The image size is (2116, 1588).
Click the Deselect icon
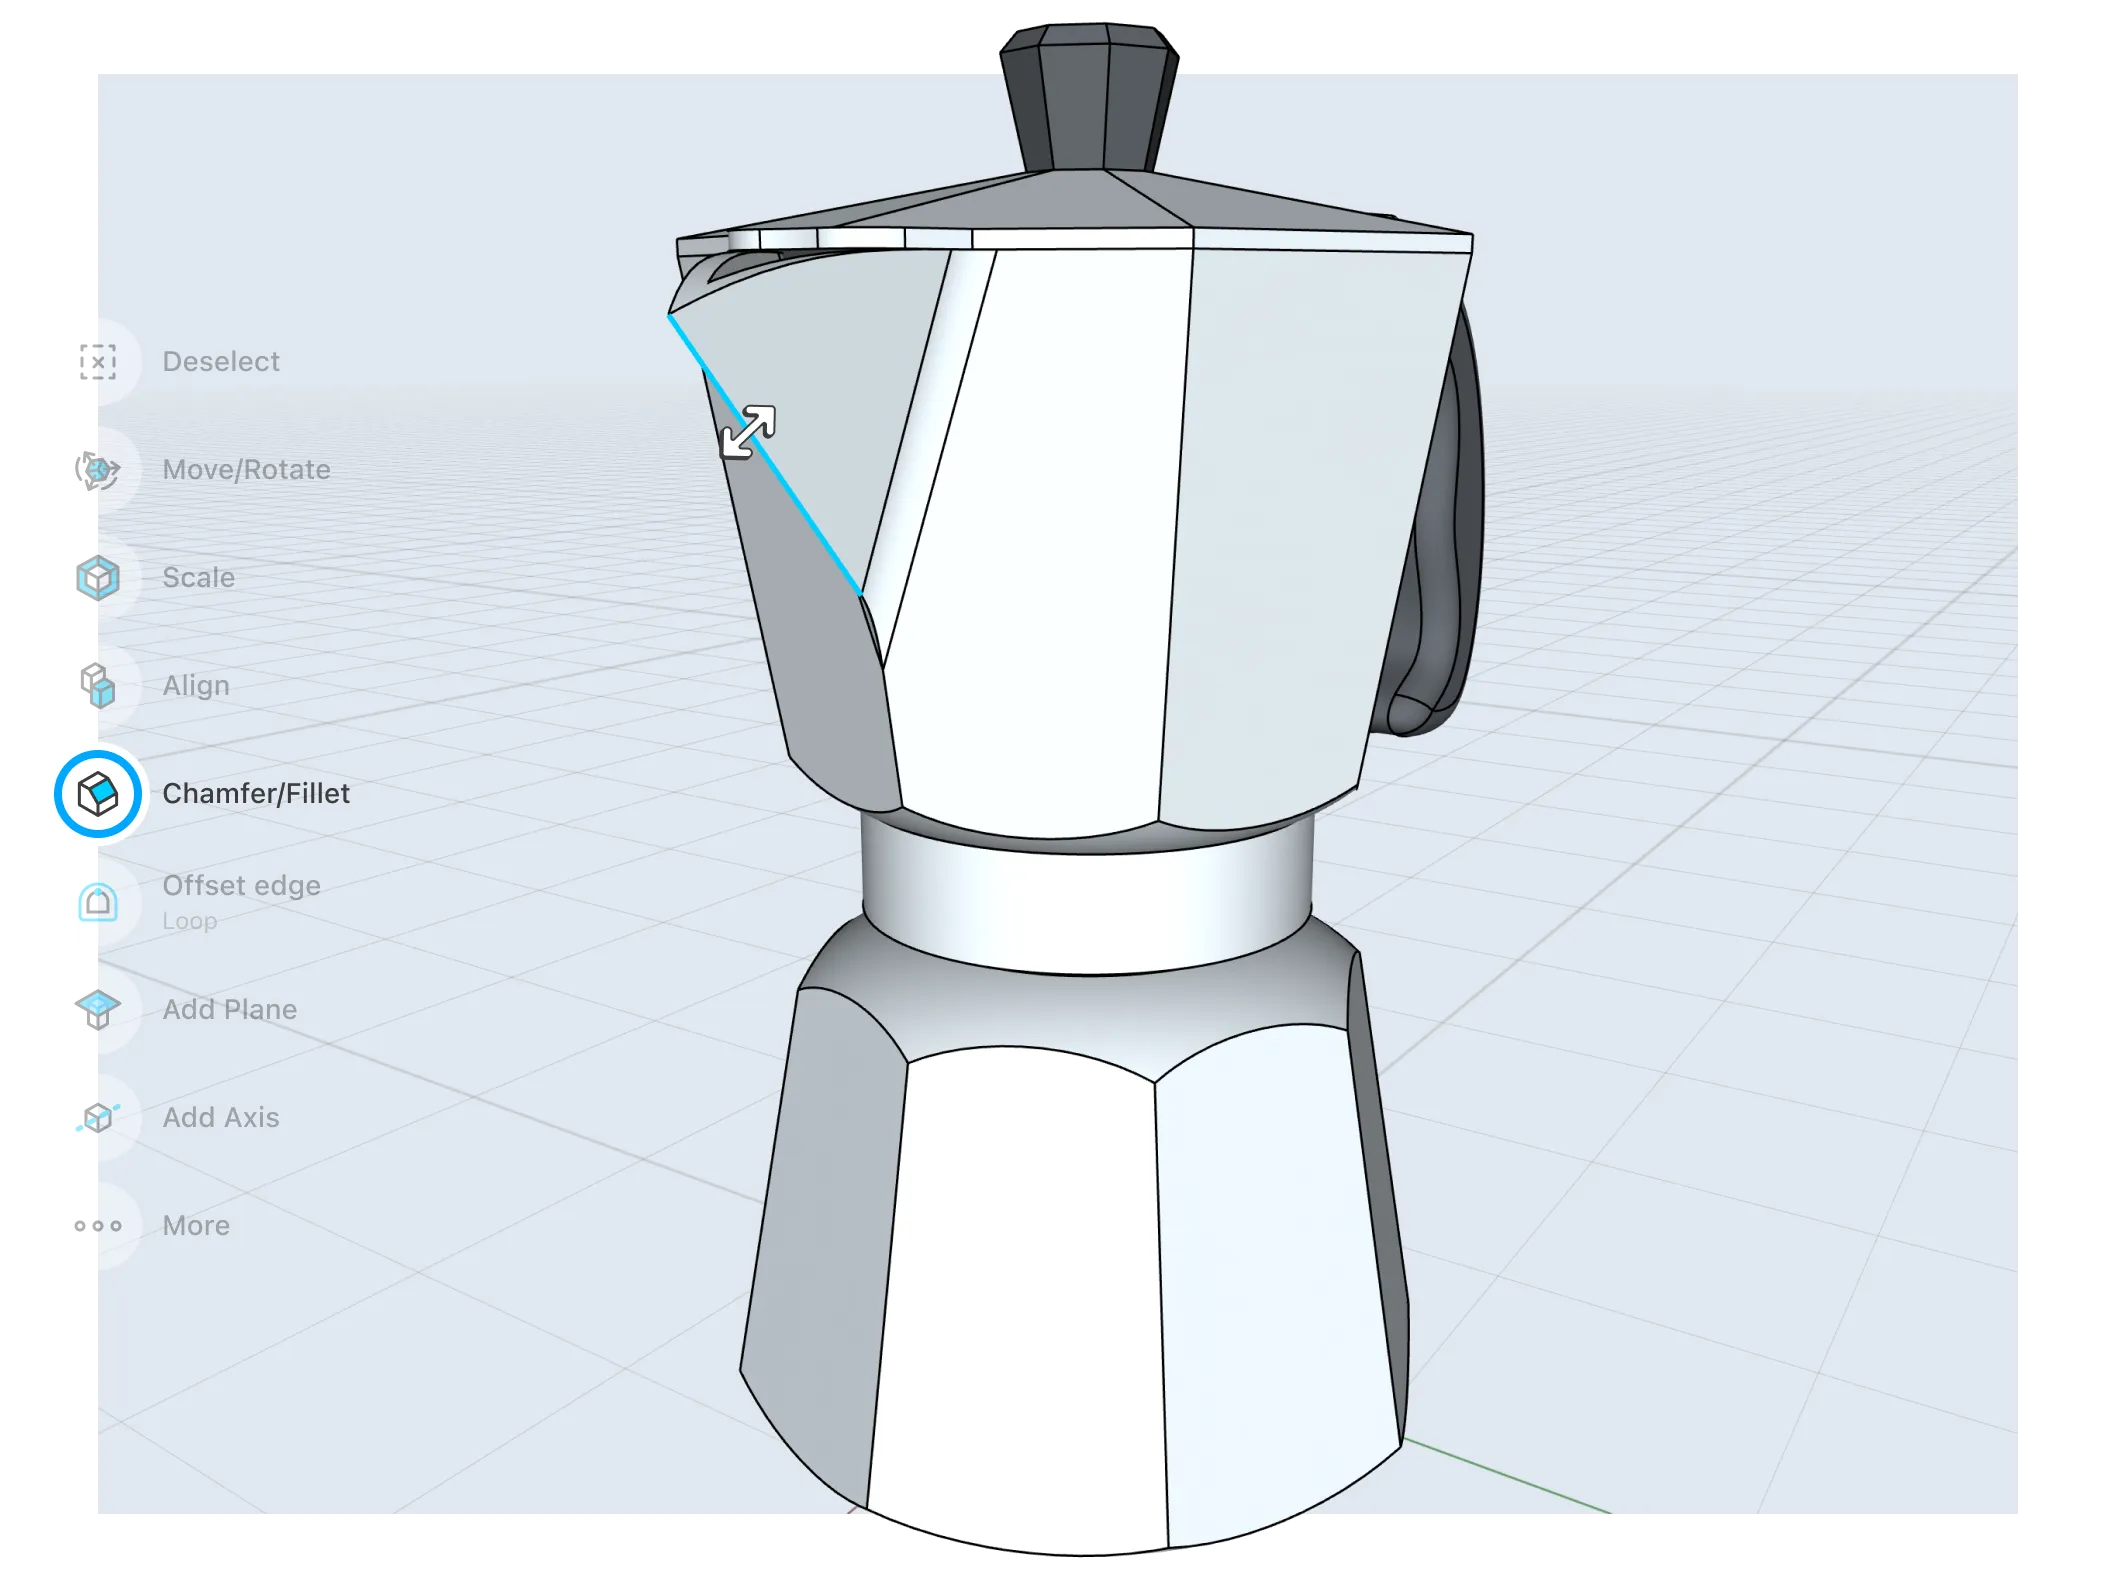tap(97, 361)
